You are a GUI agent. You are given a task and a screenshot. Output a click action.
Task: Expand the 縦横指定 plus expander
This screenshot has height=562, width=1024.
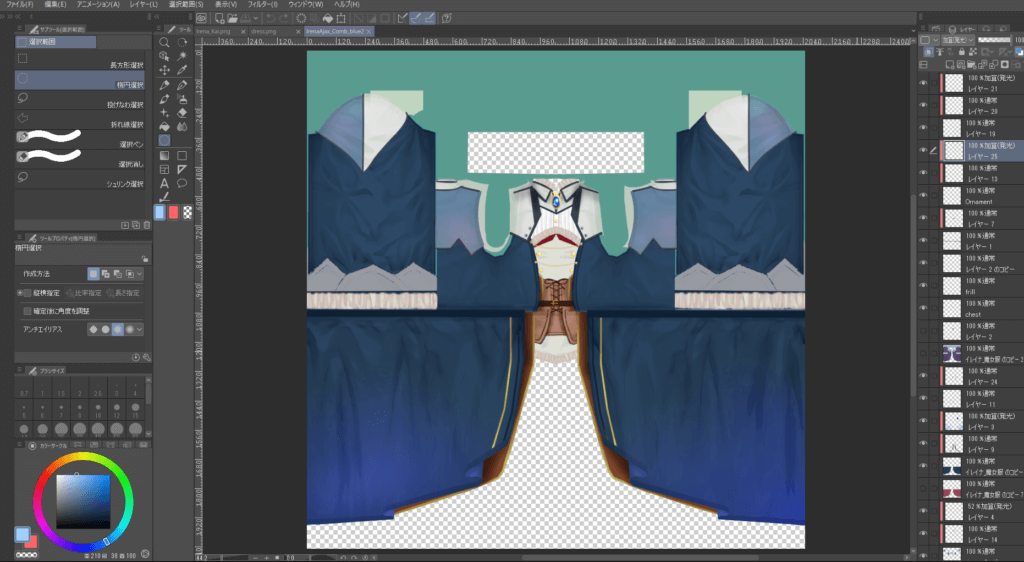(x=20, y=293)
